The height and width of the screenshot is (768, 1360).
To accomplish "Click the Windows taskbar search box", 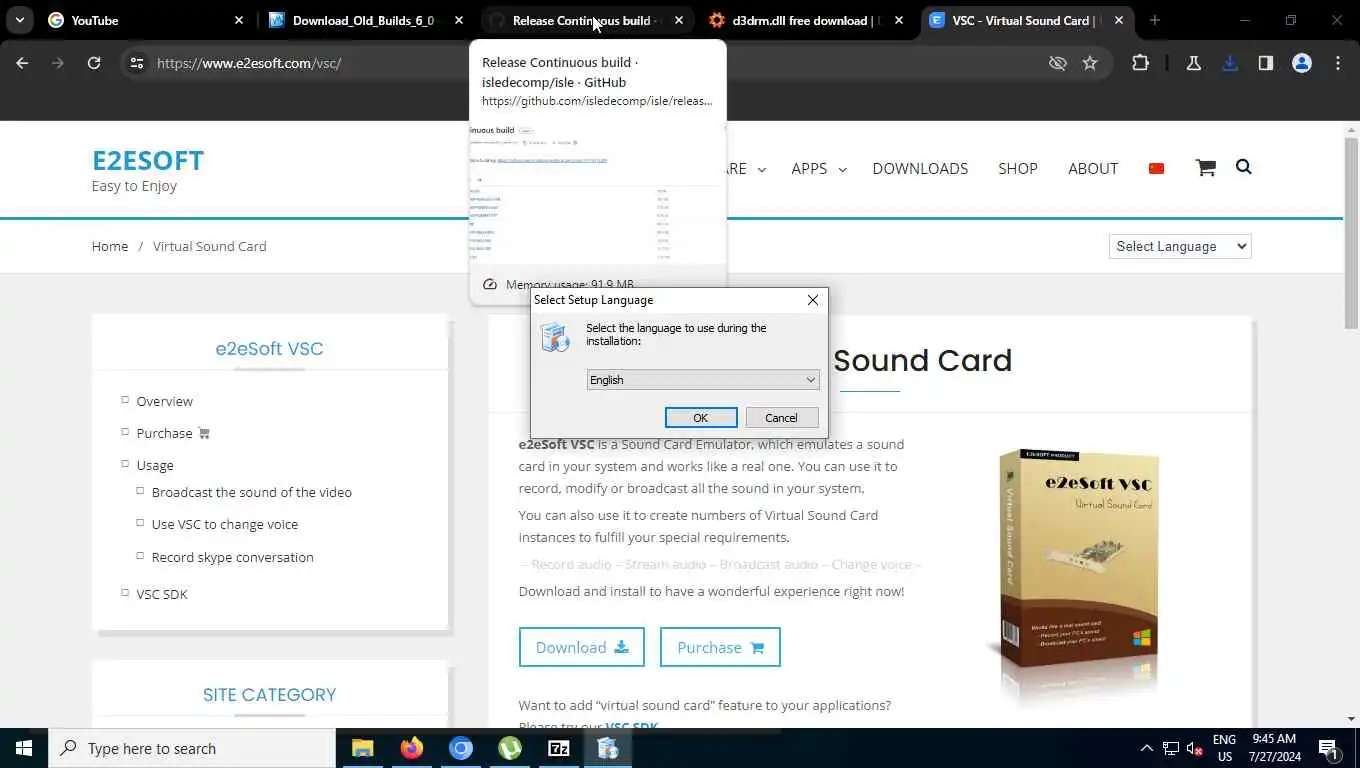I will point(192,748).
